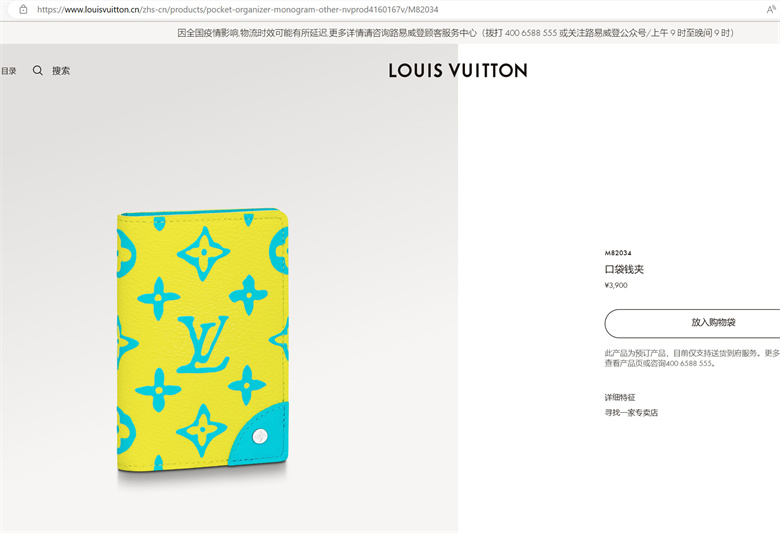Click the yellow wallet product image
780x533 pixels.
point(202,339)
